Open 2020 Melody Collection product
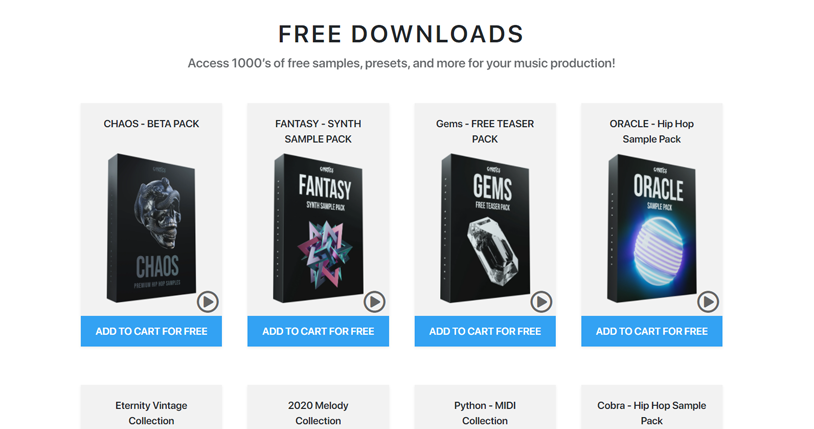The height and width of the screenshot is (429, 814). [x=318, y=413]
